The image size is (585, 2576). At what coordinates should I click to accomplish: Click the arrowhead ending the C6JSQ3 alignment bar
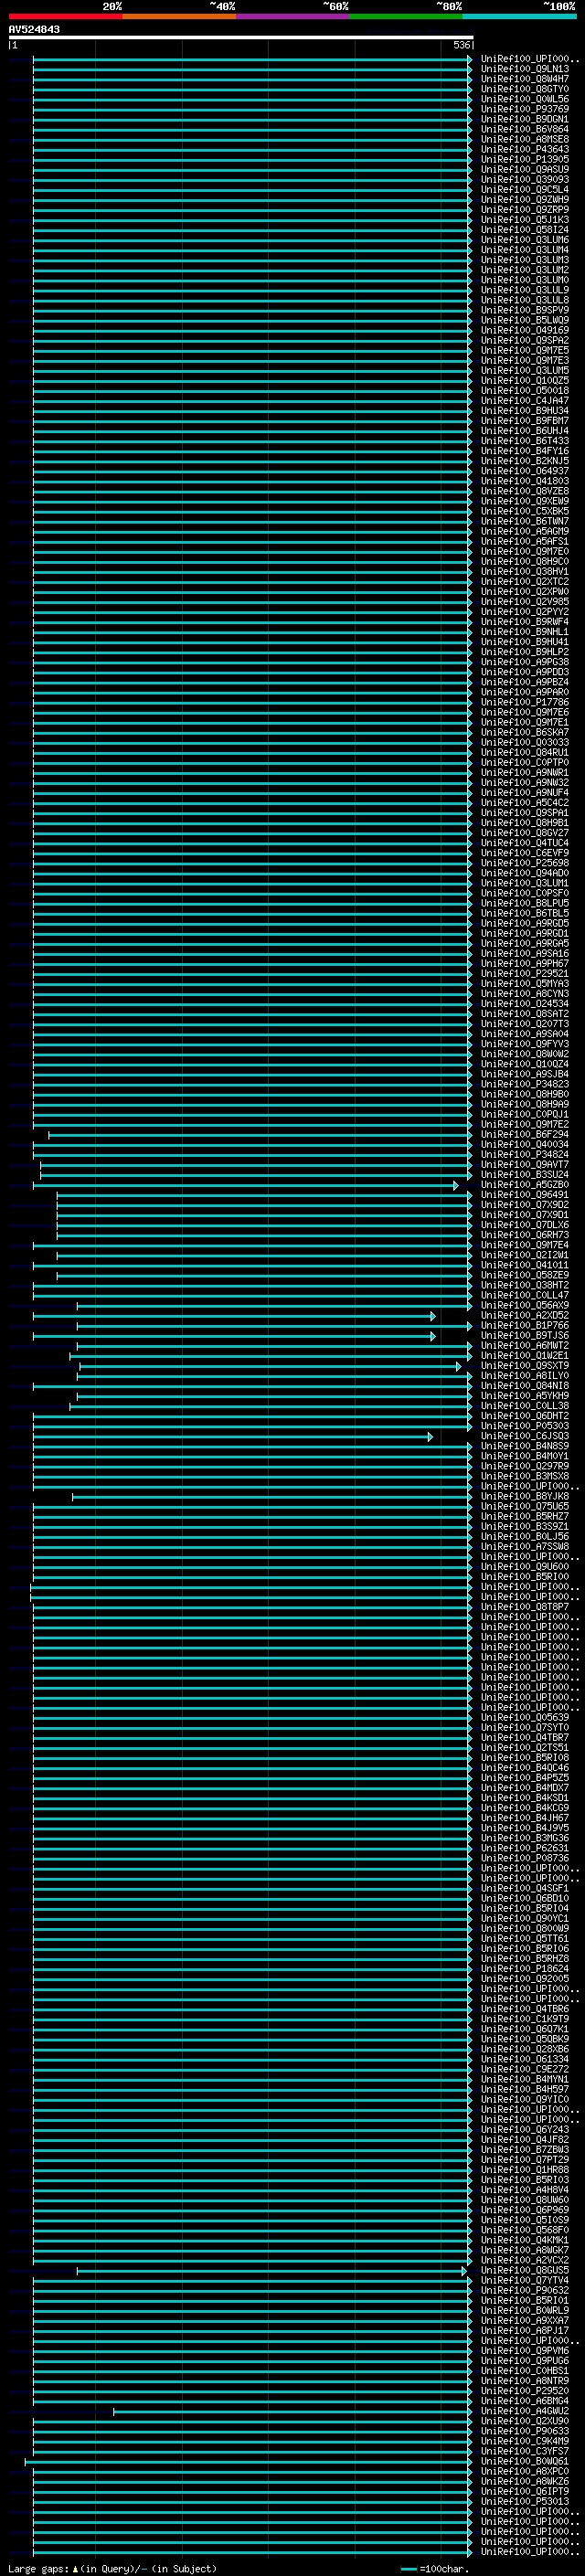coord(431,1436)
